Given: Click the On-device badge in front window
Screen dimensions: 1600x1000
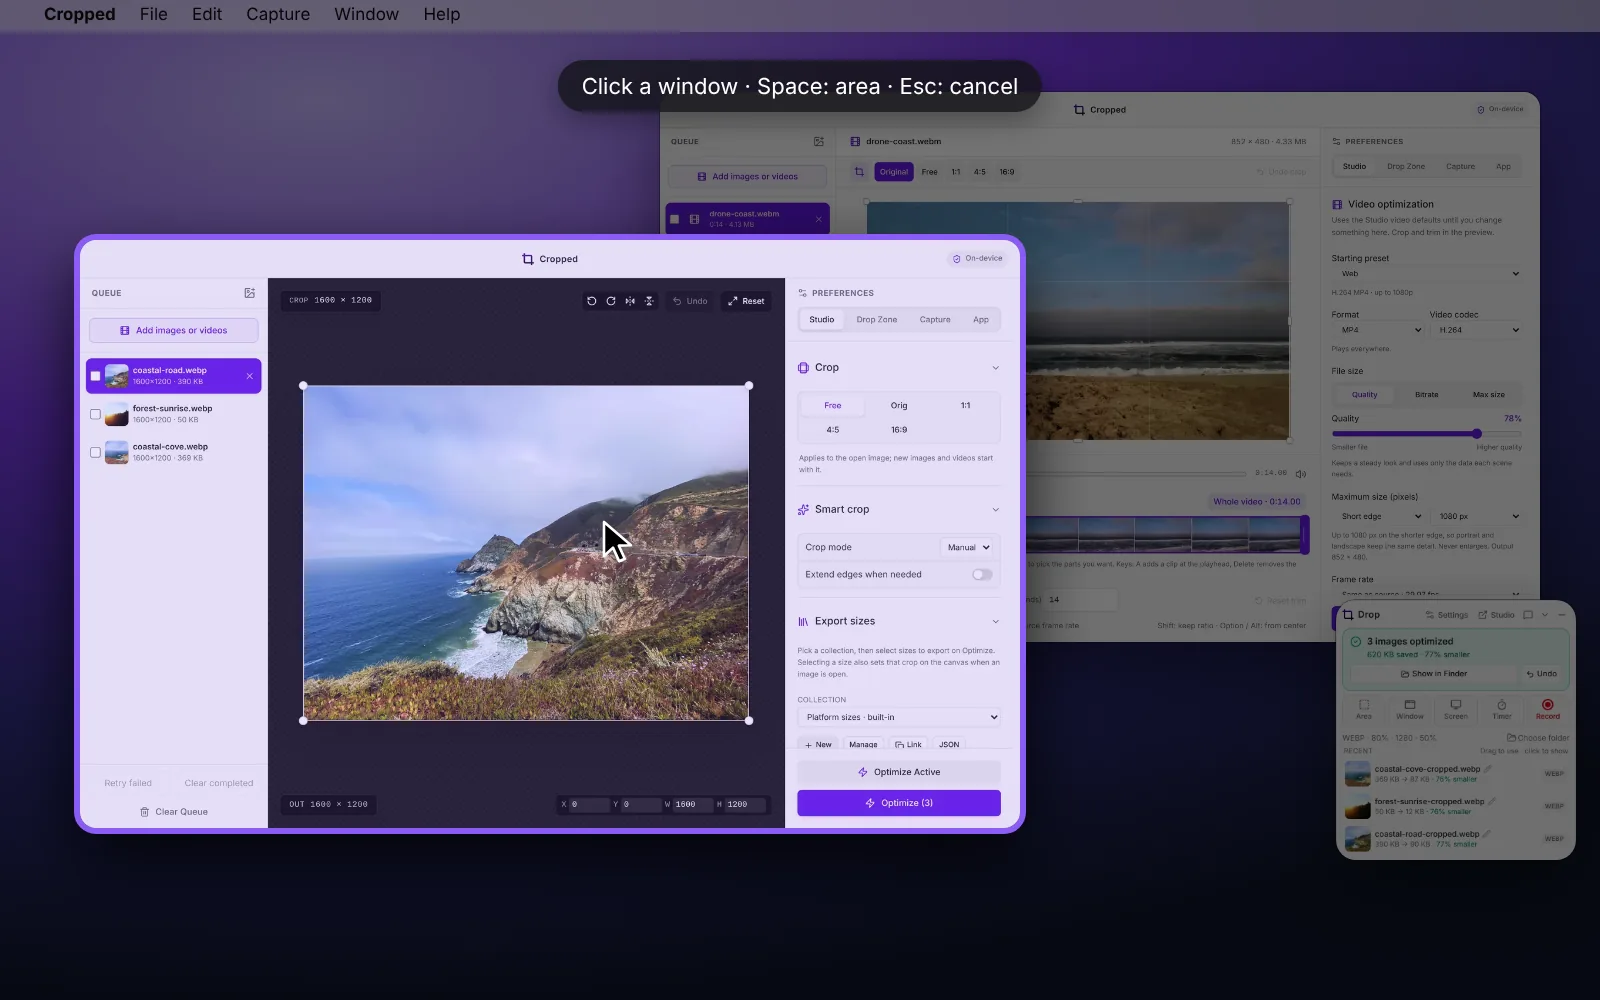Looking at the screenshot, I should click(977, 258).
